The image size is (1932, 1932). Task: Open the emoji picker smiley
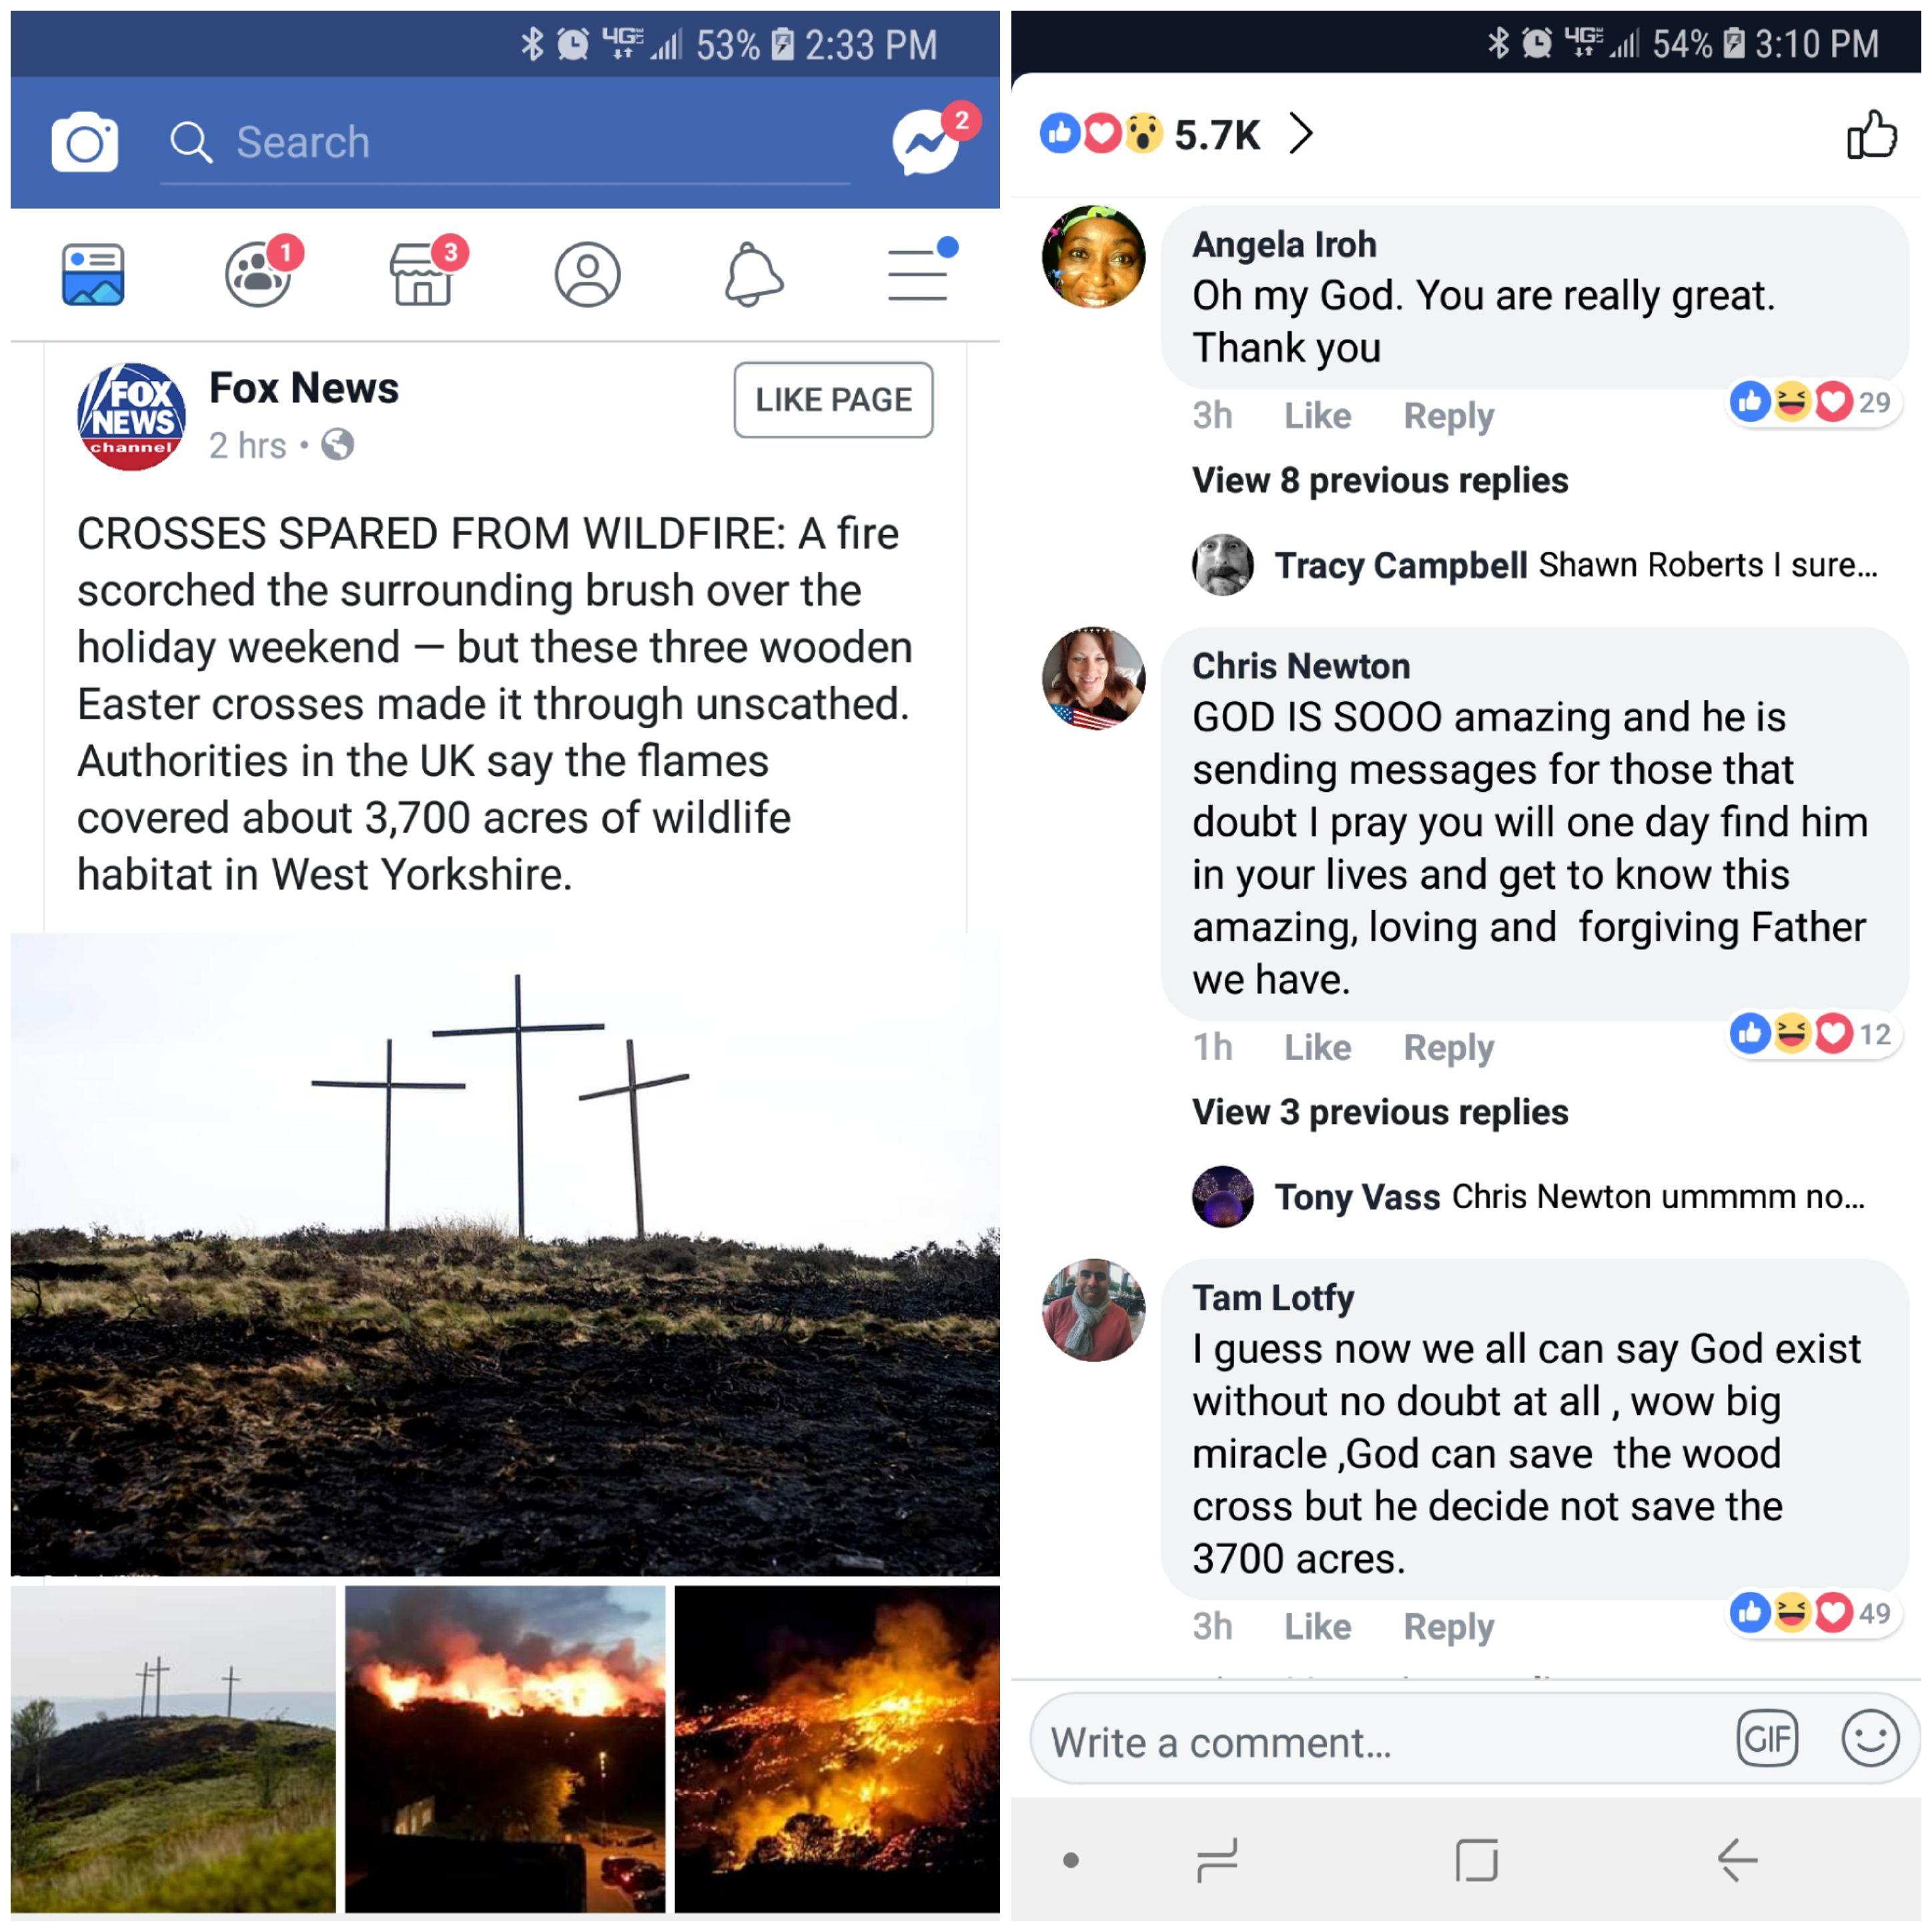(1870, 1740)
